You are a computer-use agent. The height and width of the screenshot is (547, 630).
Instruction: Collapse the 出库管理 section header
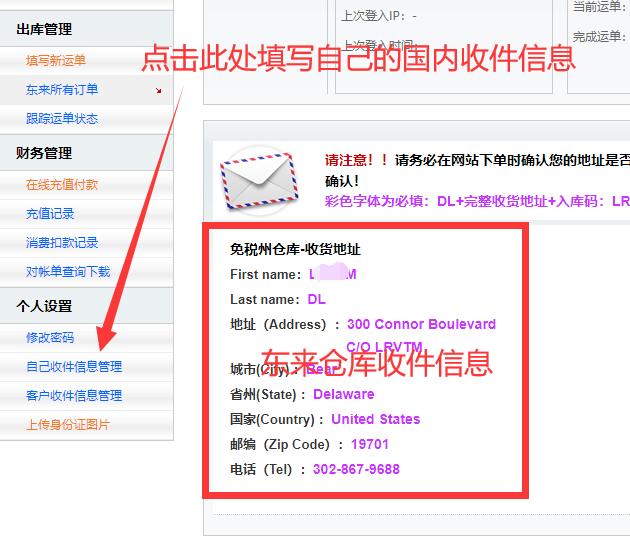tap(45, 30)
